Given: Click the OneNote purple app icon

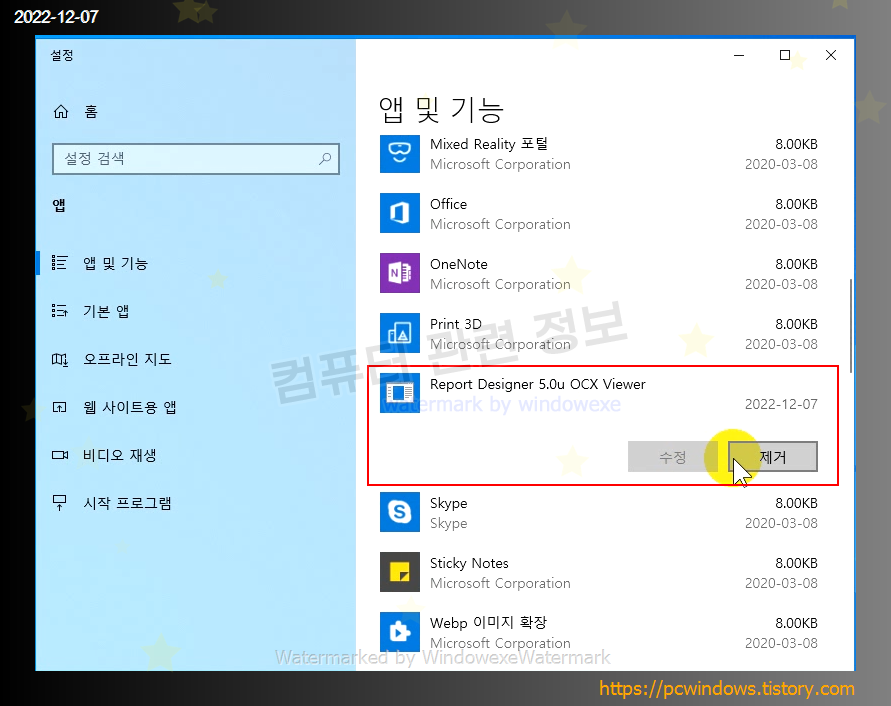Looking at the screenshot, I should (x=400, y=273).
